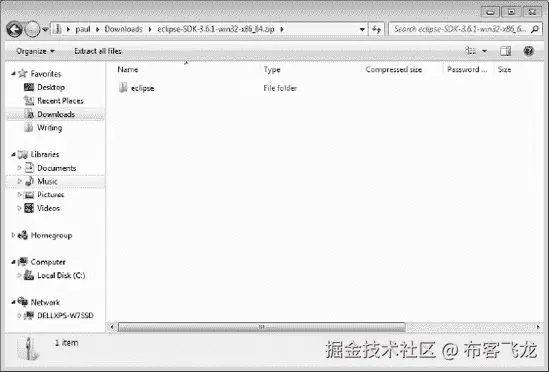Viewport: 549px width, 372px height.
Task: Click 'Extract all files' button
Action: (x=98, y=51)
